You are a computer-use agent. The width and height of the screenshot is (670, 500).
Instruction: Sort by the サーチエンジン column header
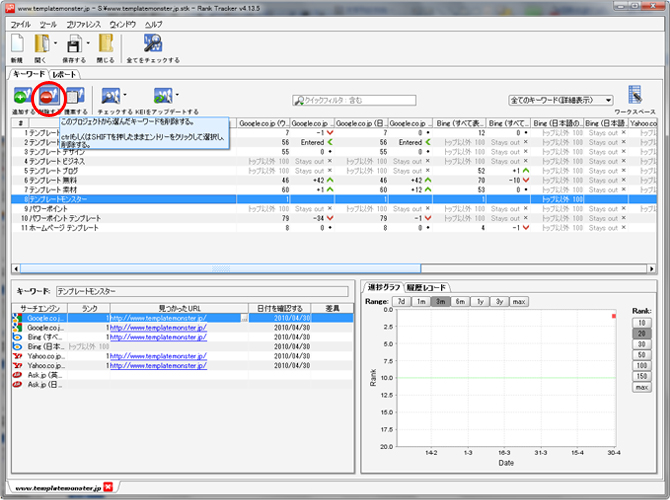point(40,309)
